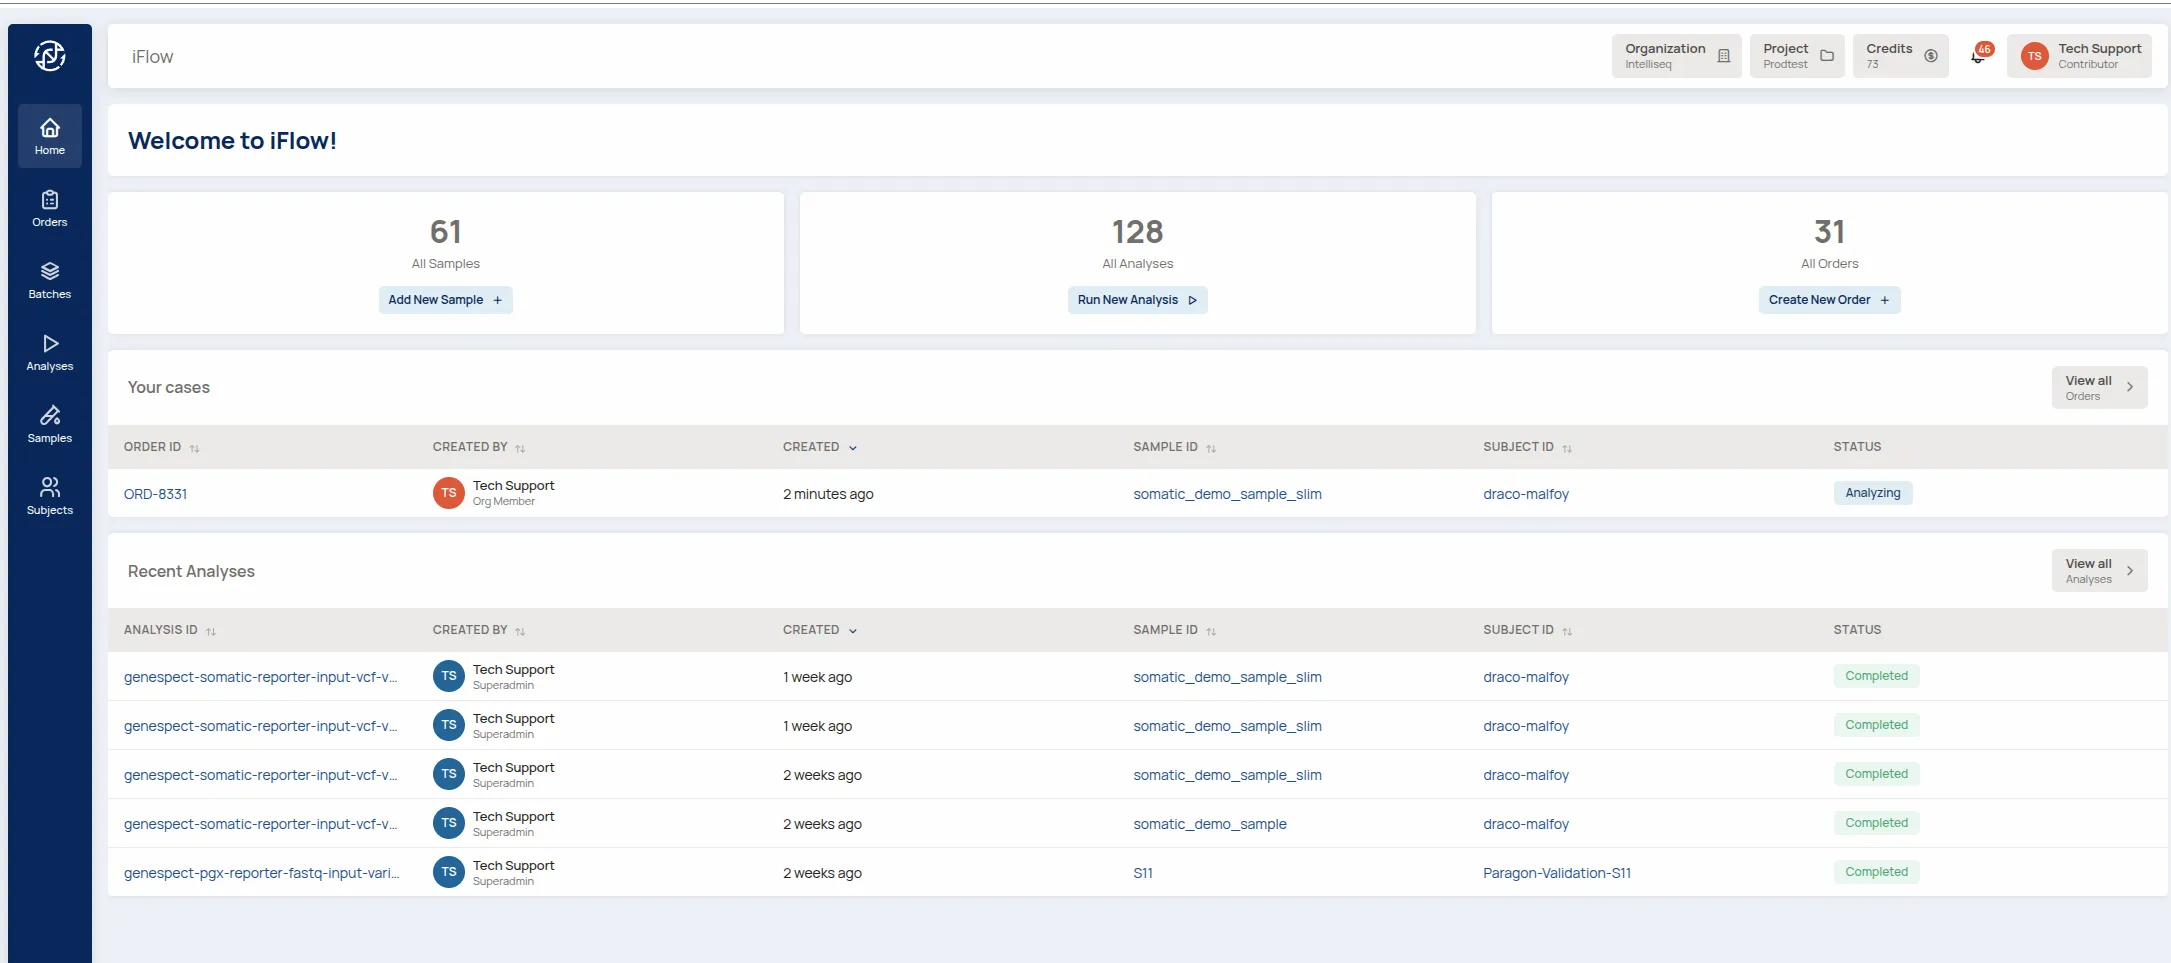Sort Your cases by Sample ID
Image resolution: width=2171 pixels, height=963 pixels.
(1174, 447)
